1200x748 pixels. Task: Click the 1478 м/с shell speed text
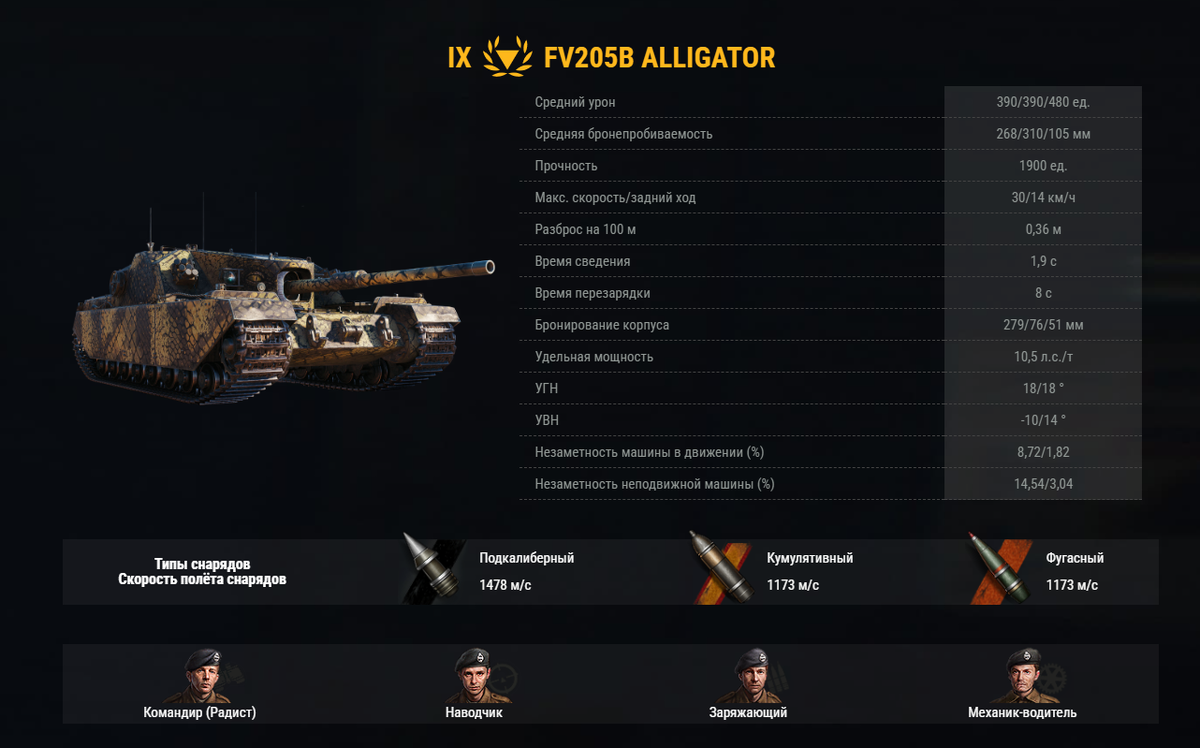505,585
